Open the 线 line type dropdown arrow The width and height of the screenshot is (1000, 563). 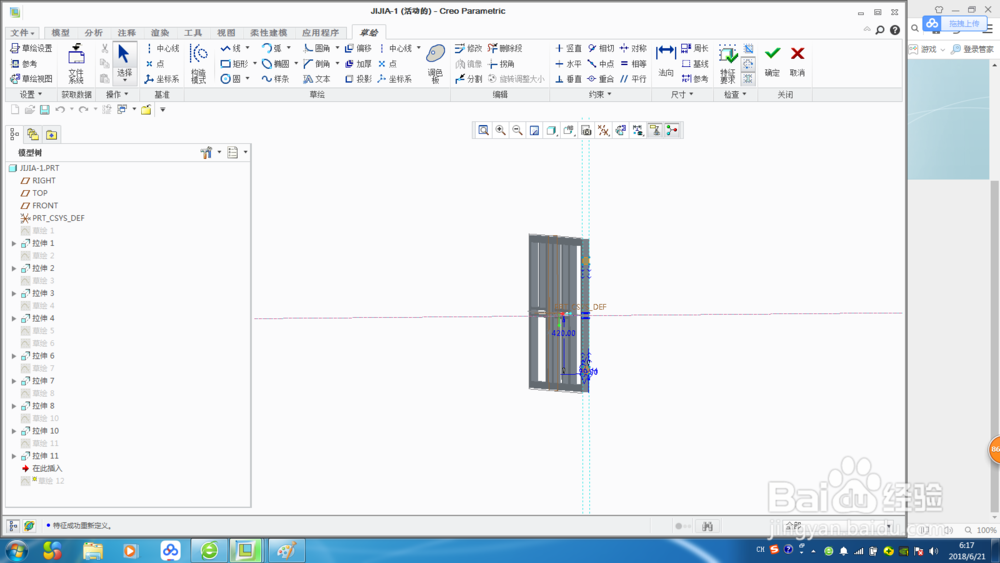(247, 48)
